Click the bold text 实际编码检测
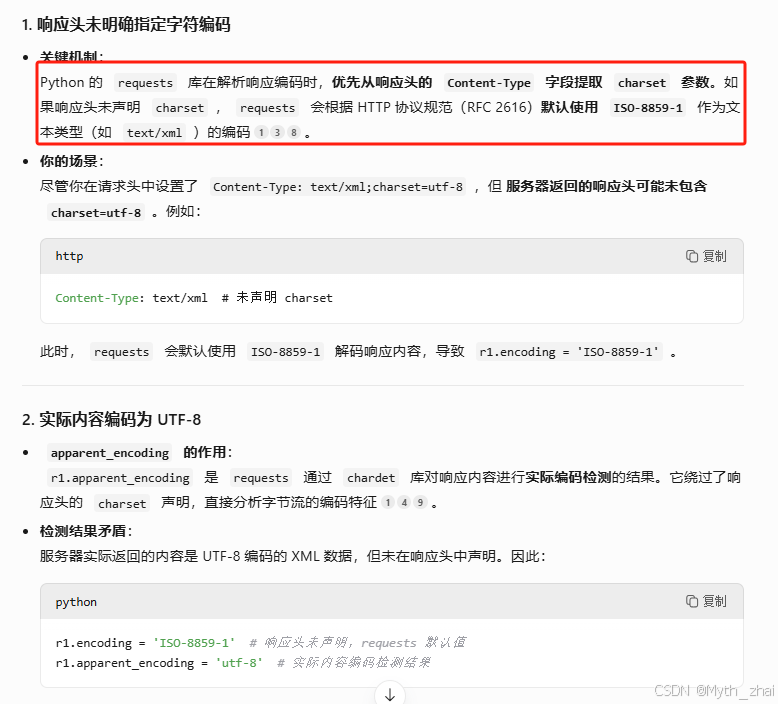 point(568,477)
